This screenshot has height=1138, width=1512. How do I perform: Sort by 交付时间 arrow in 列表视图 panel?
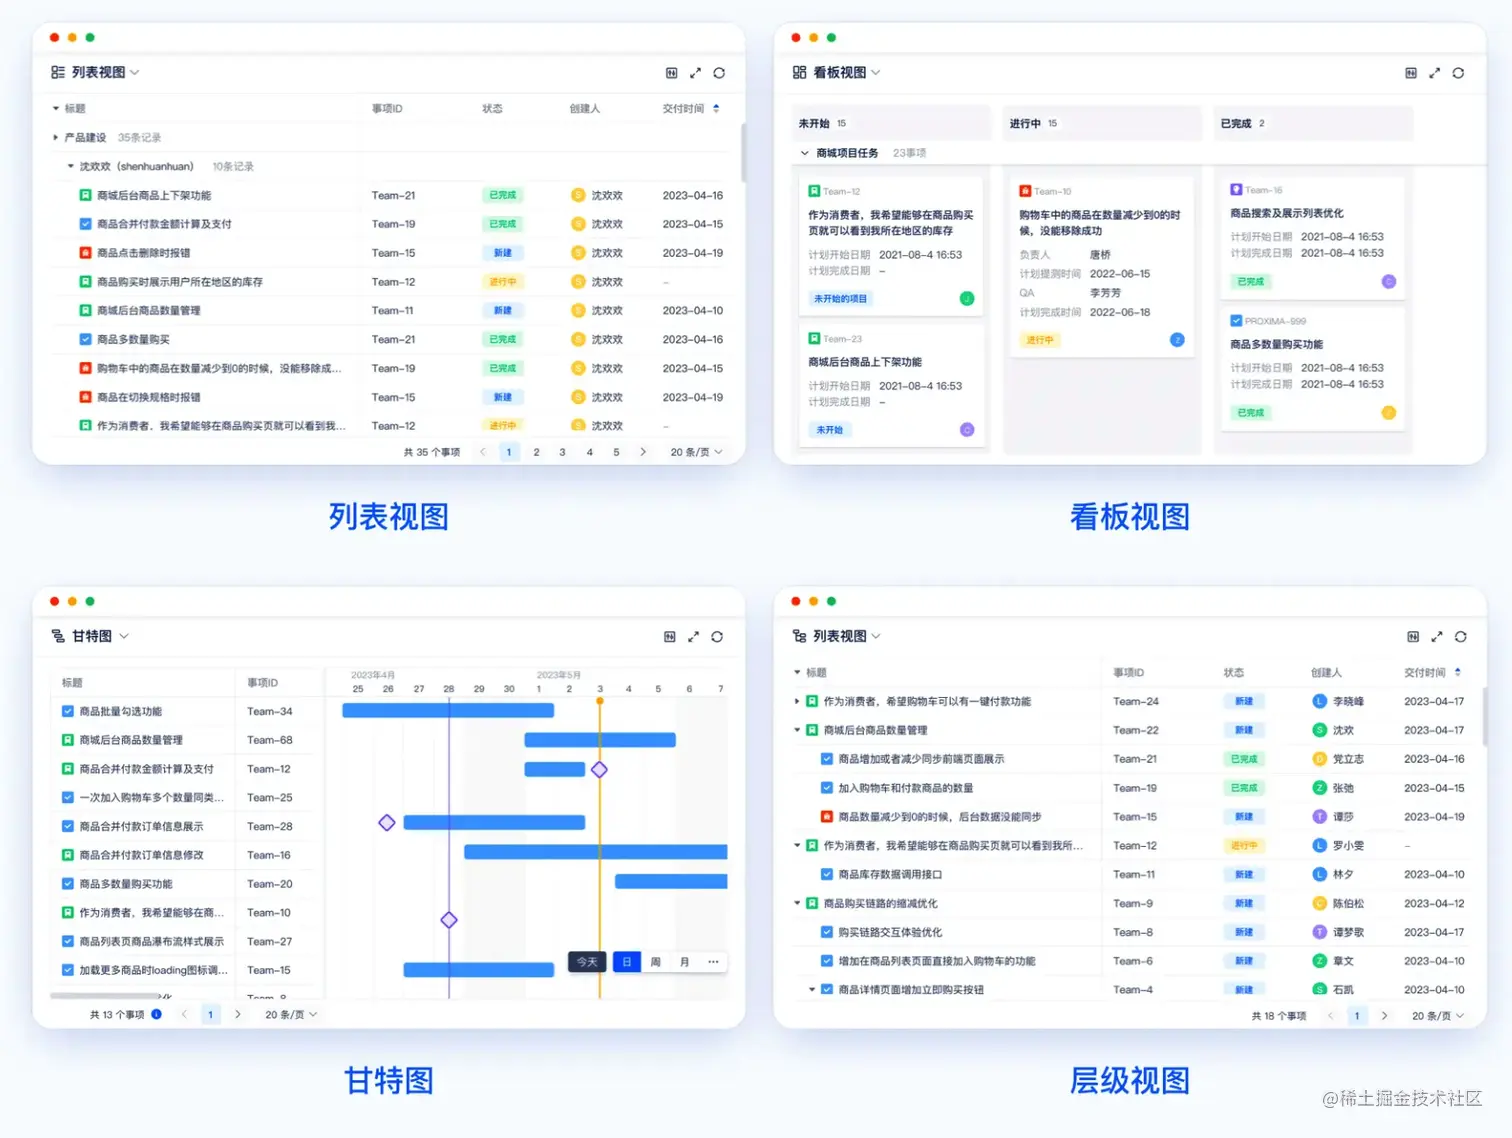pyautogui.click(x=716, y=108)
